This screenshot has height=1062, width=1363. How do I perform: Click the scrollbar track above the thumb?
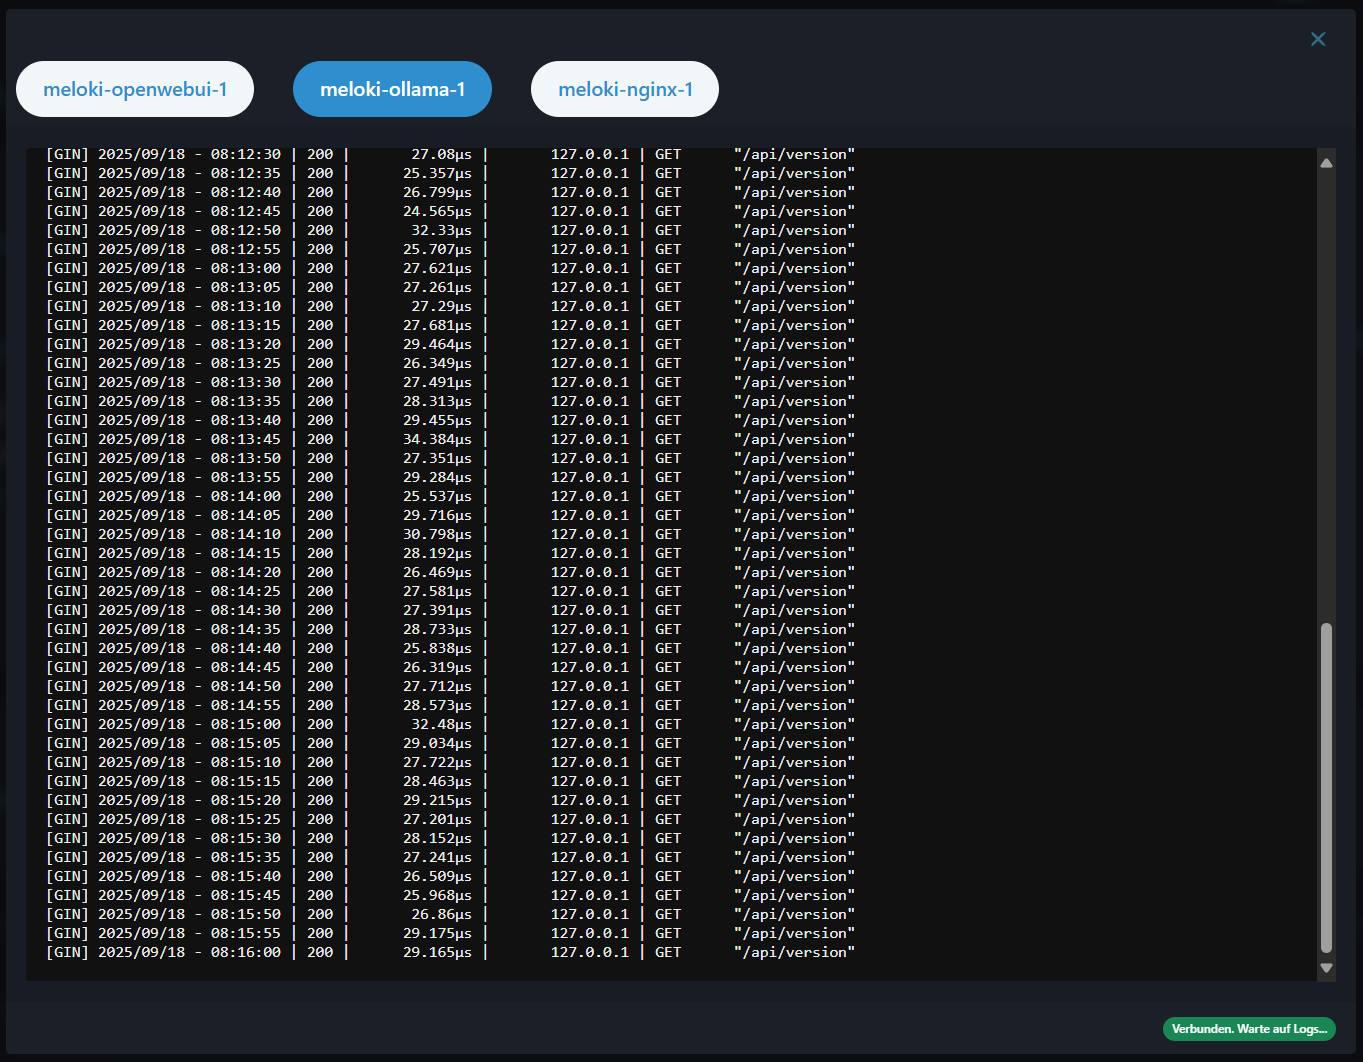point(1326,400)
